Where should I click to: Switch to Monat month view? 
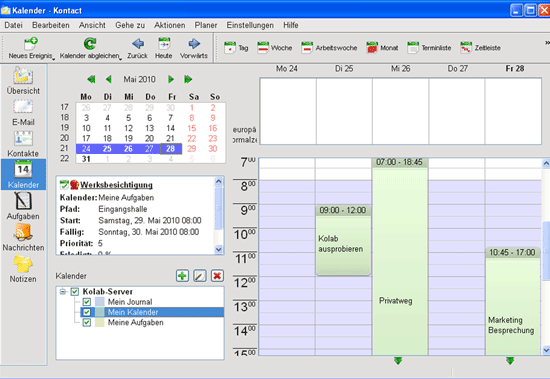click(x=382, y=48)
